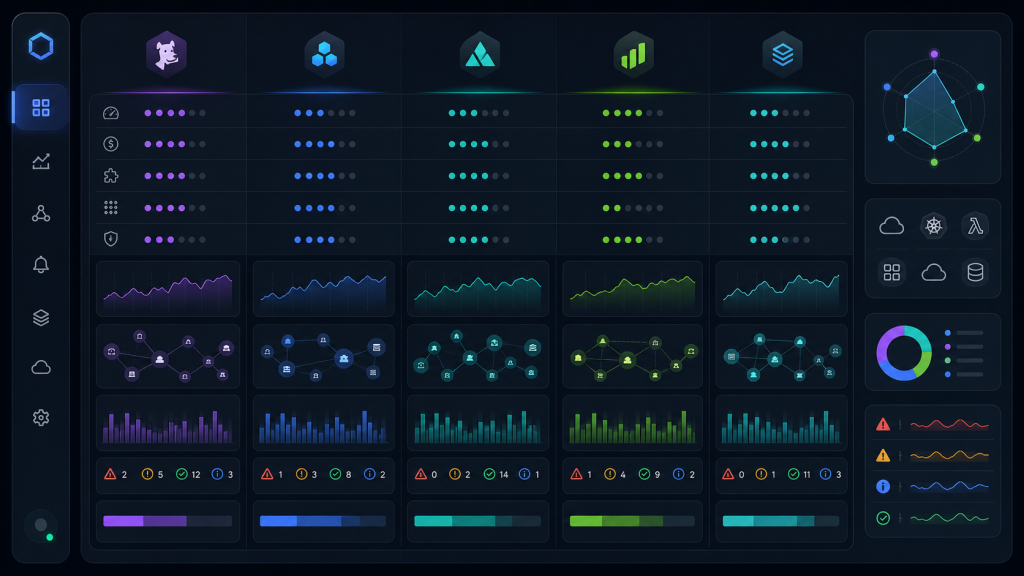This screenshot has height=576, width=1024.
Task: Click the green check count "11"
Action: pos(807,475)
